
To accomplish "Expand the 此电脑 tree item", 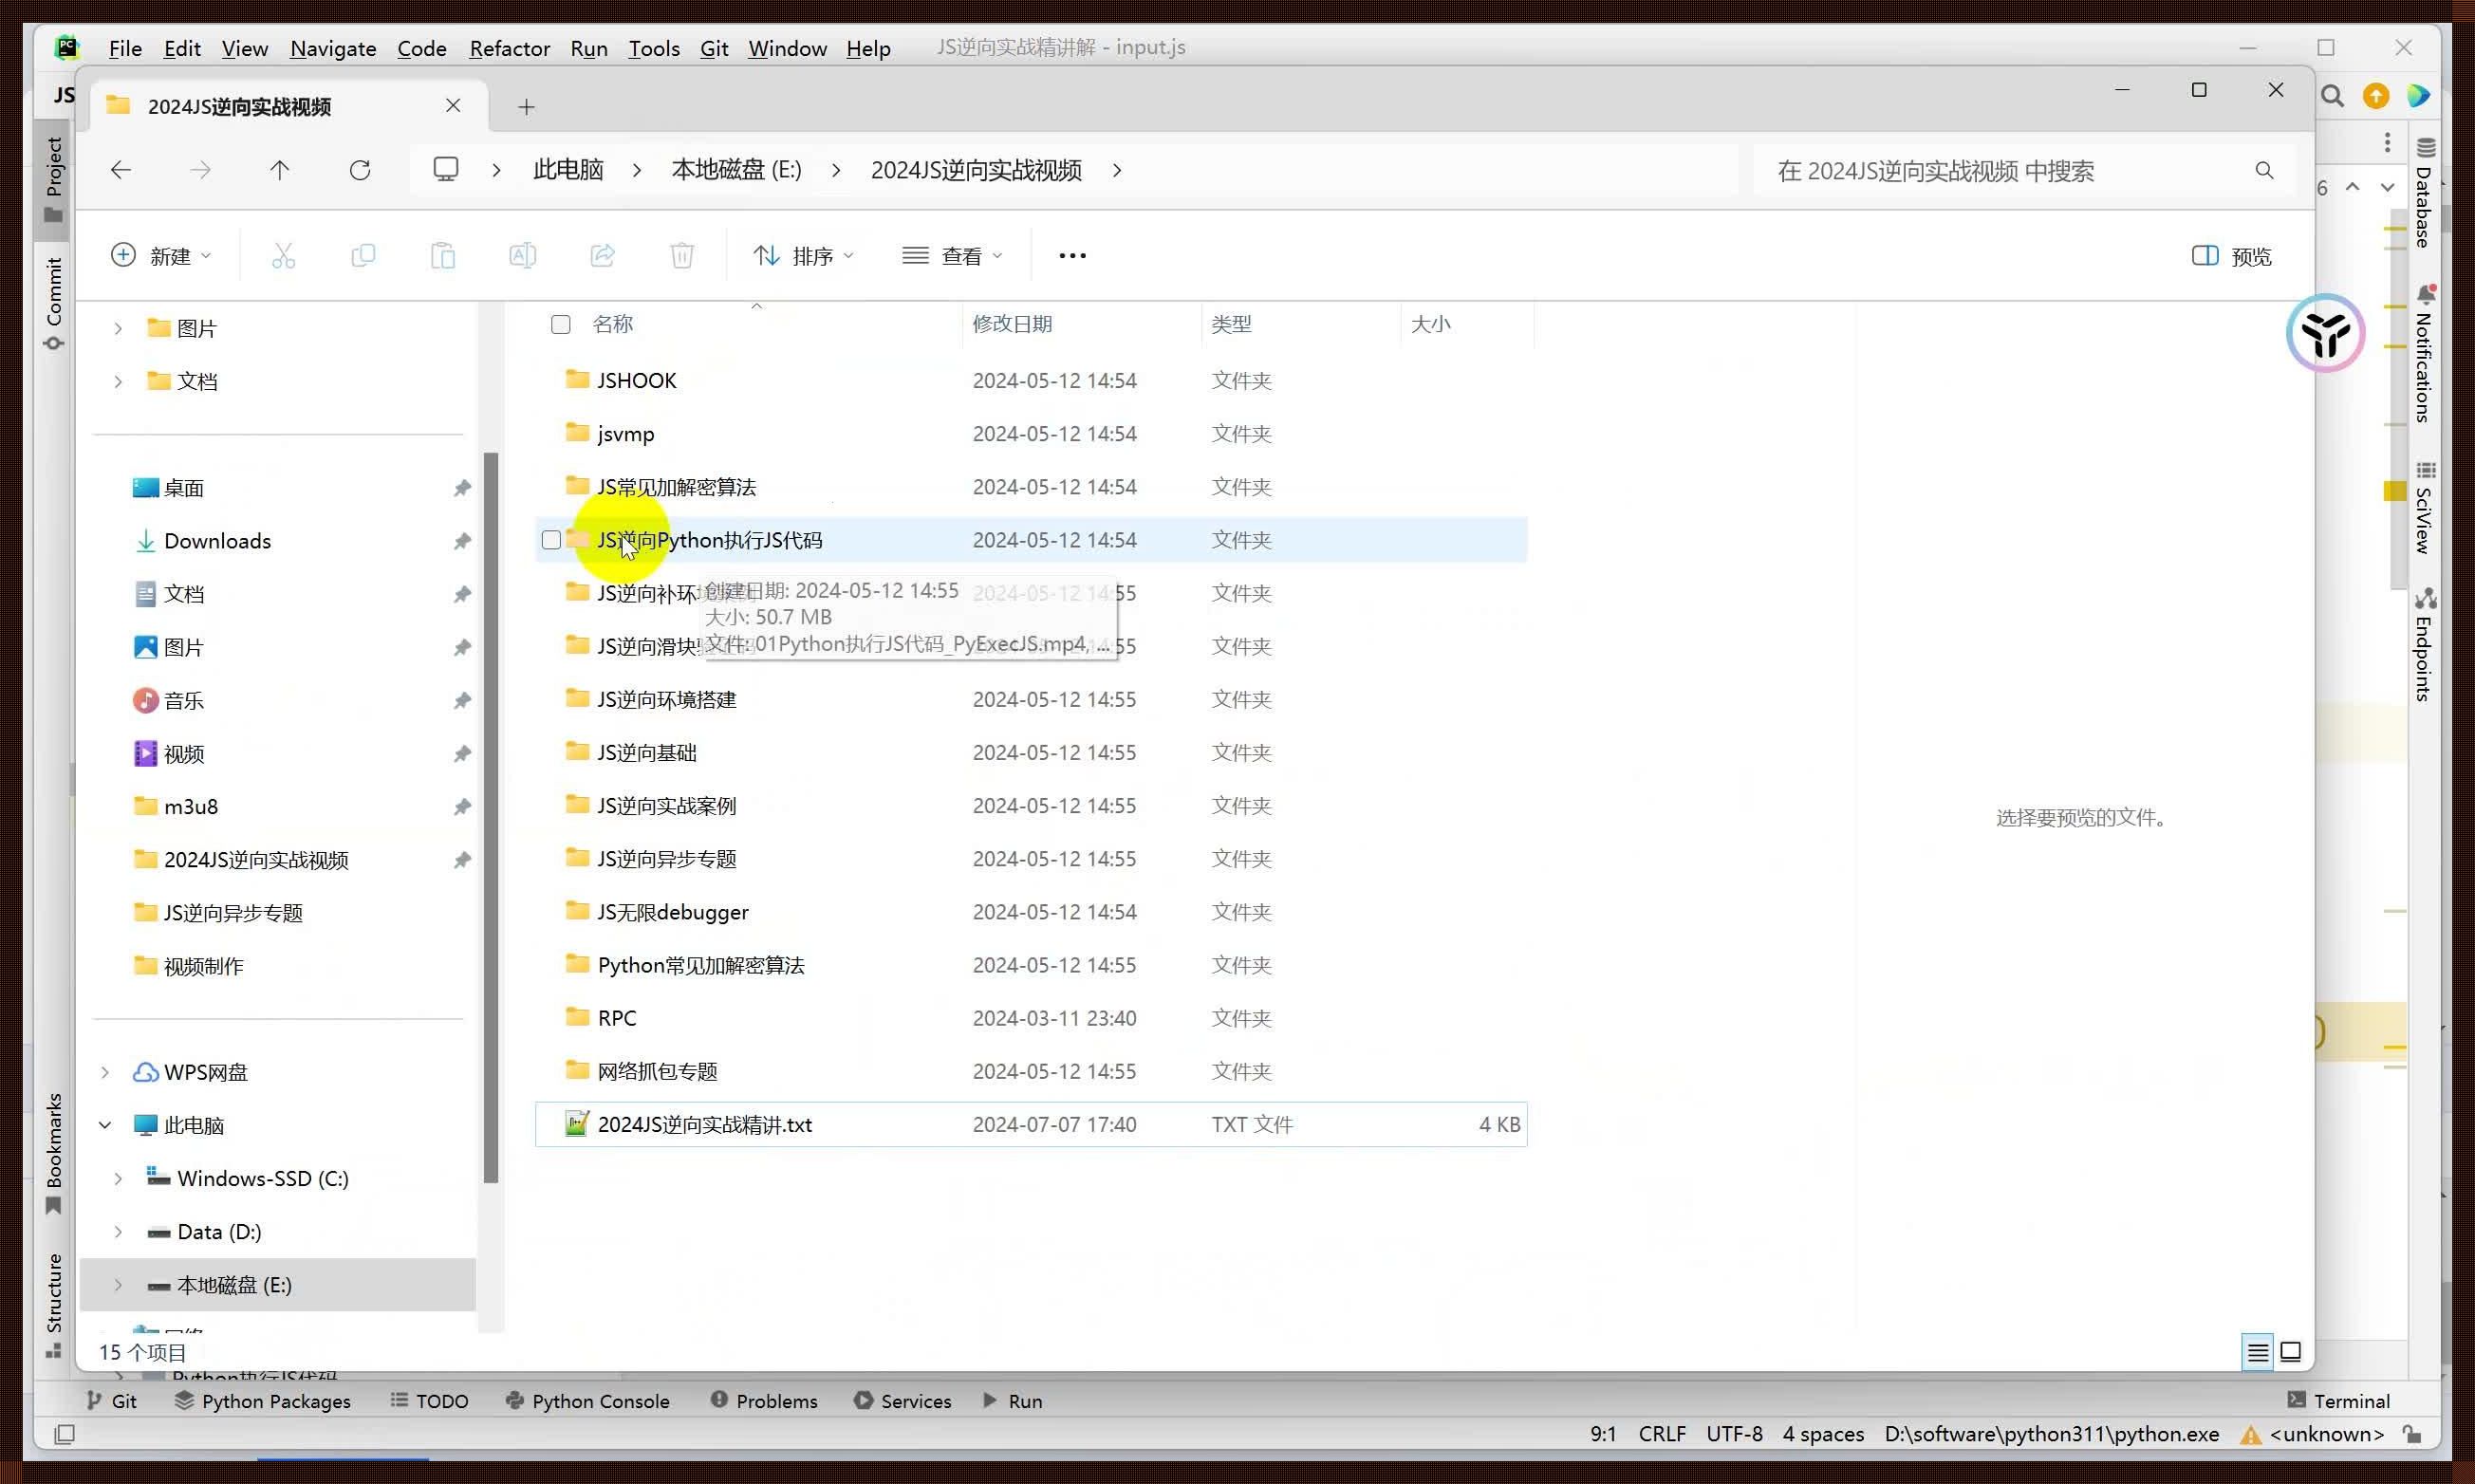I will pos(104,1123).
